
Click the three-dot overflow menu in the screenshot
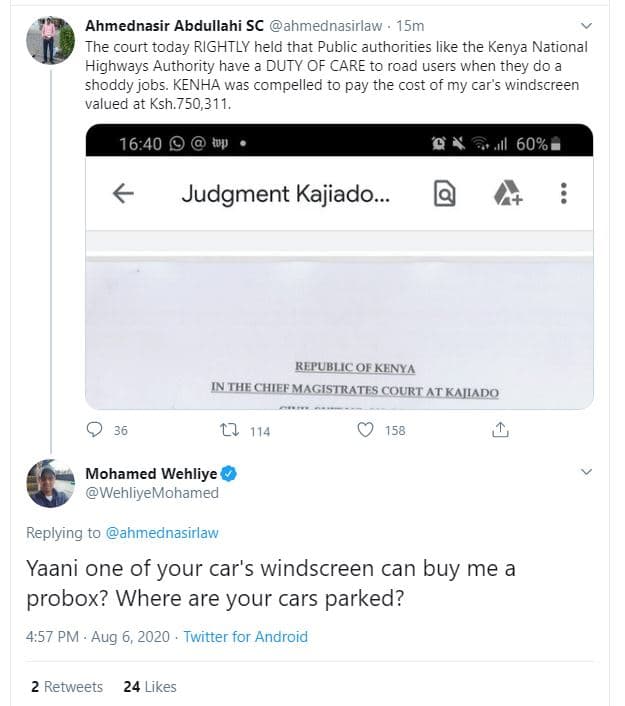tap(564, 194)
